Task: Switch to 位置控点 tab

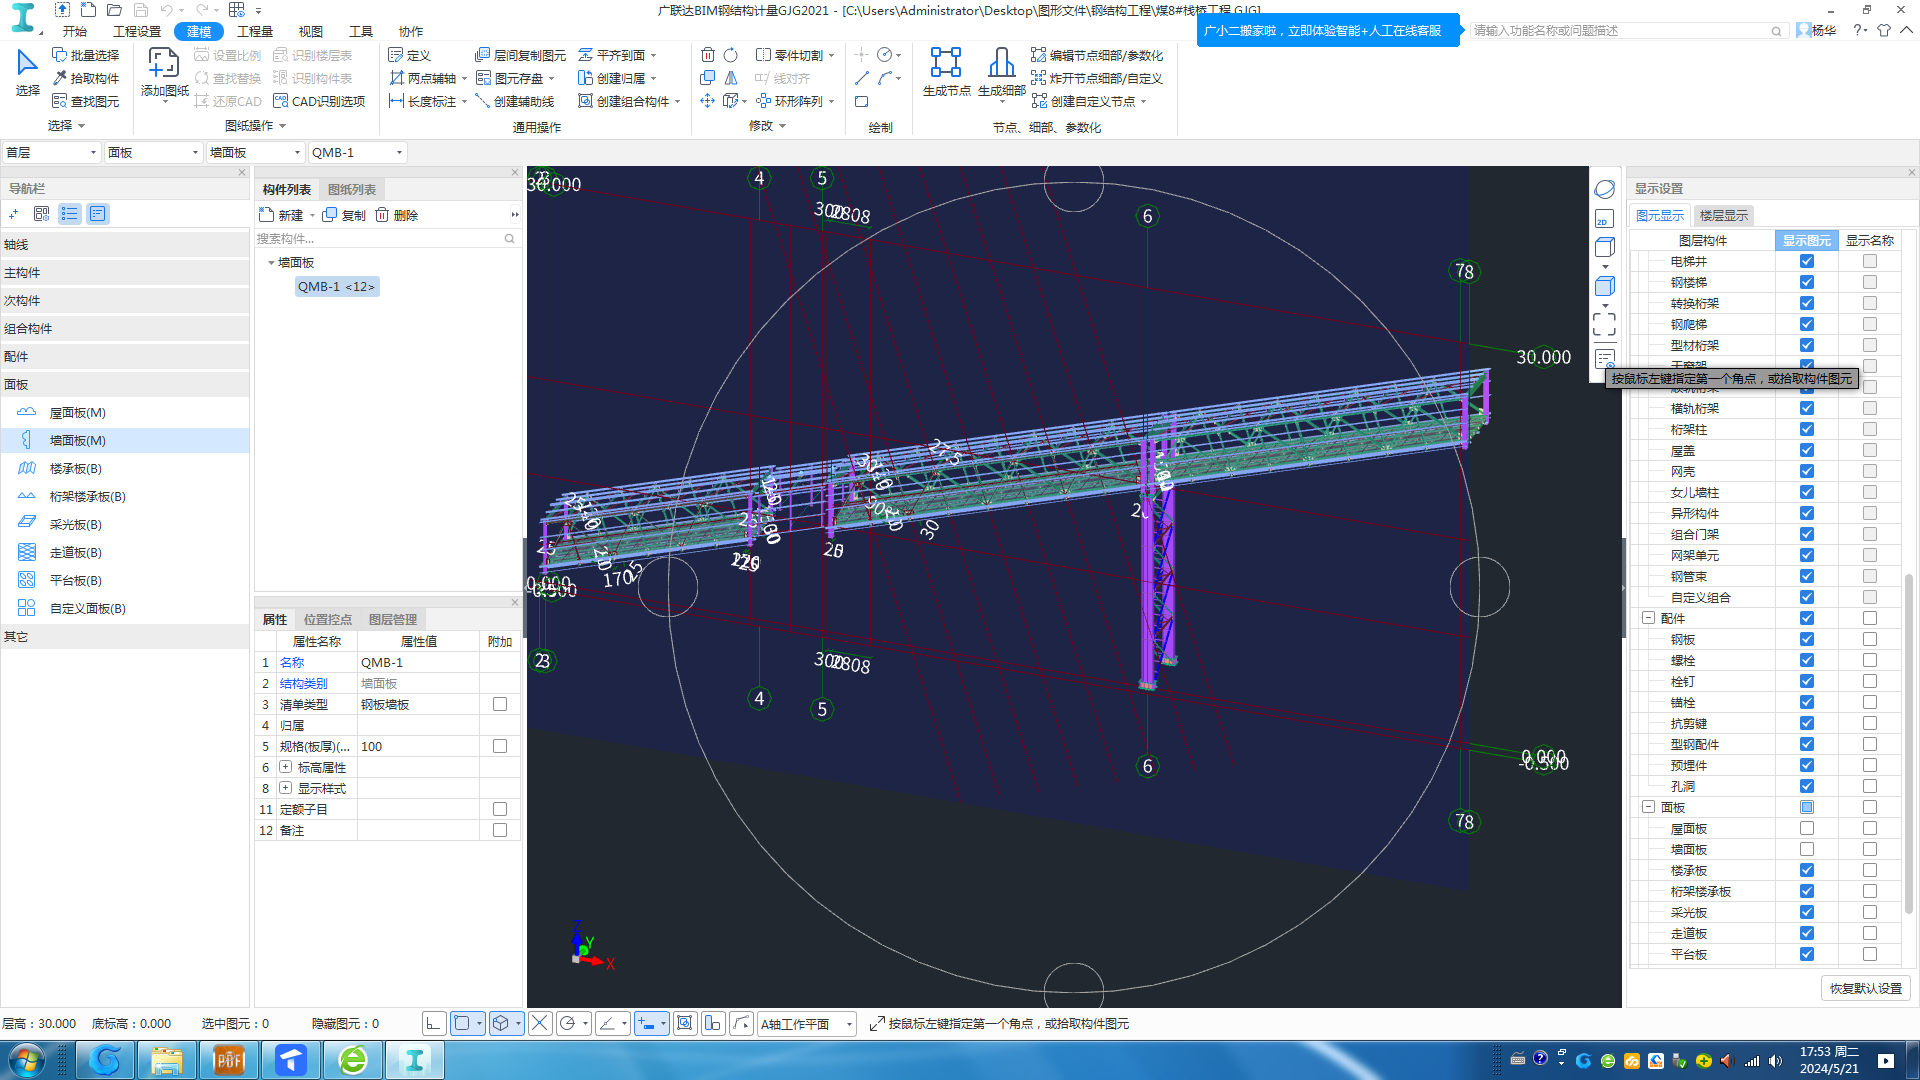Action: click(x=327, y=619)
